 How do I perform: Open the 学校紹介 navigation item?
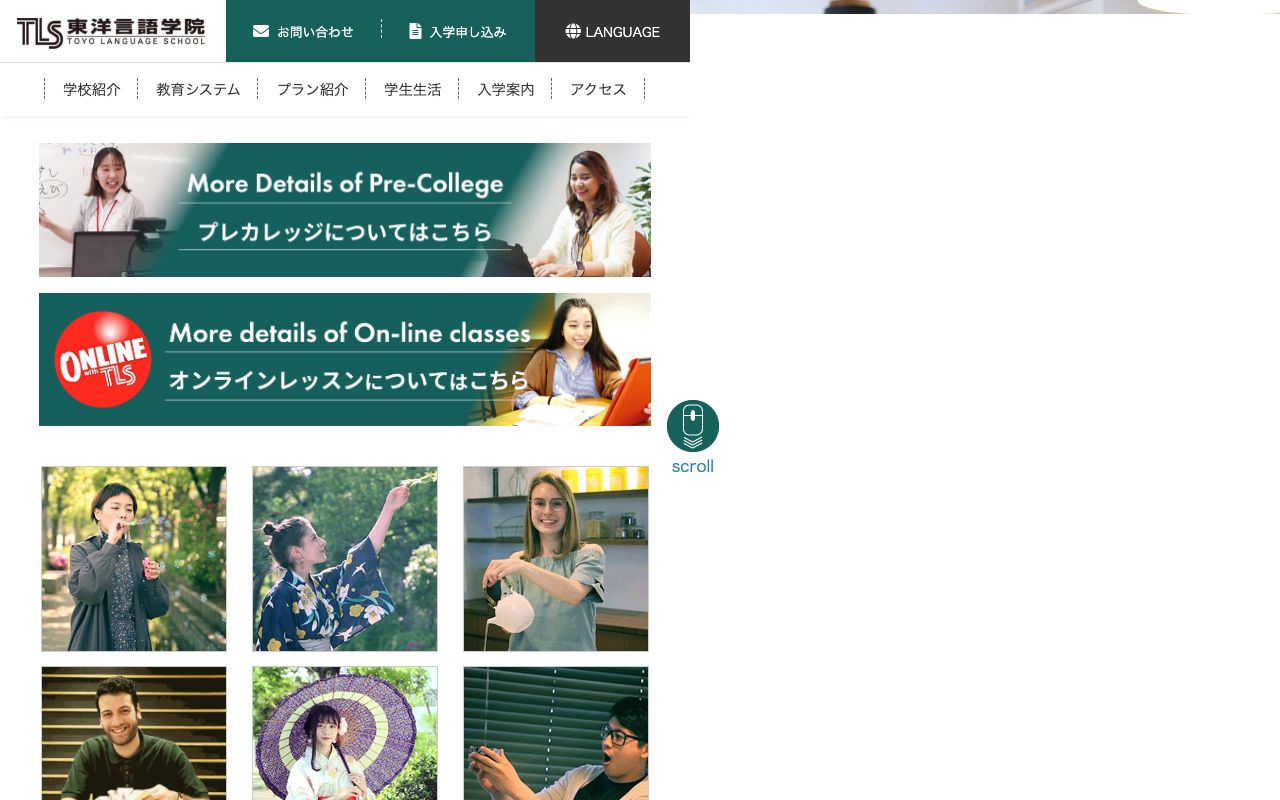92,89
